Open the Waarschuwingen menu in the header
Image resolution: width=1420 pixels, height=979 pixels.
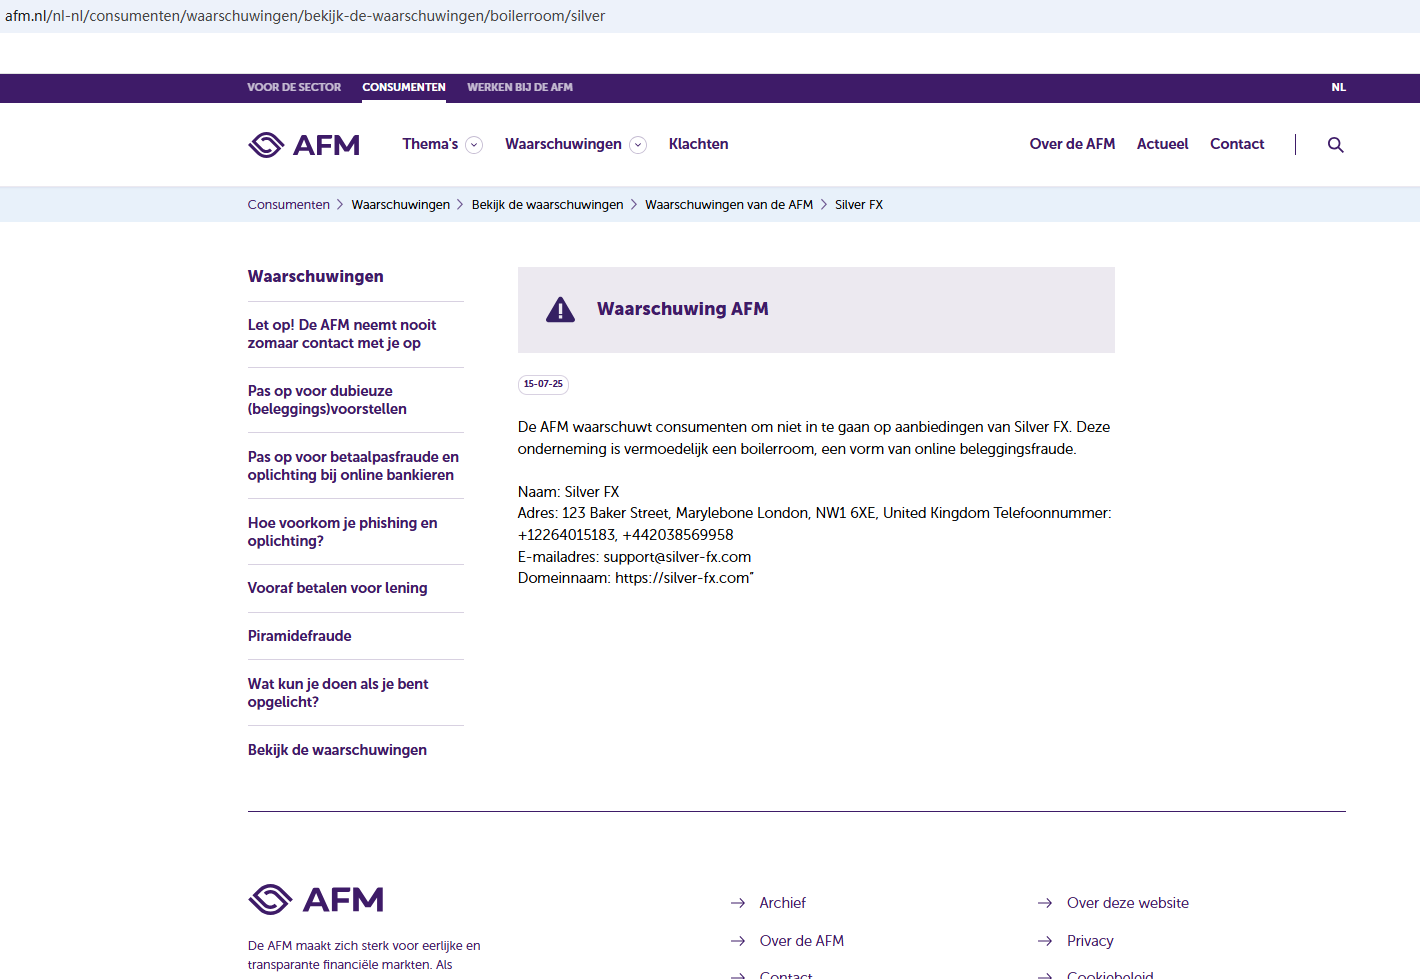click(563, 144)
